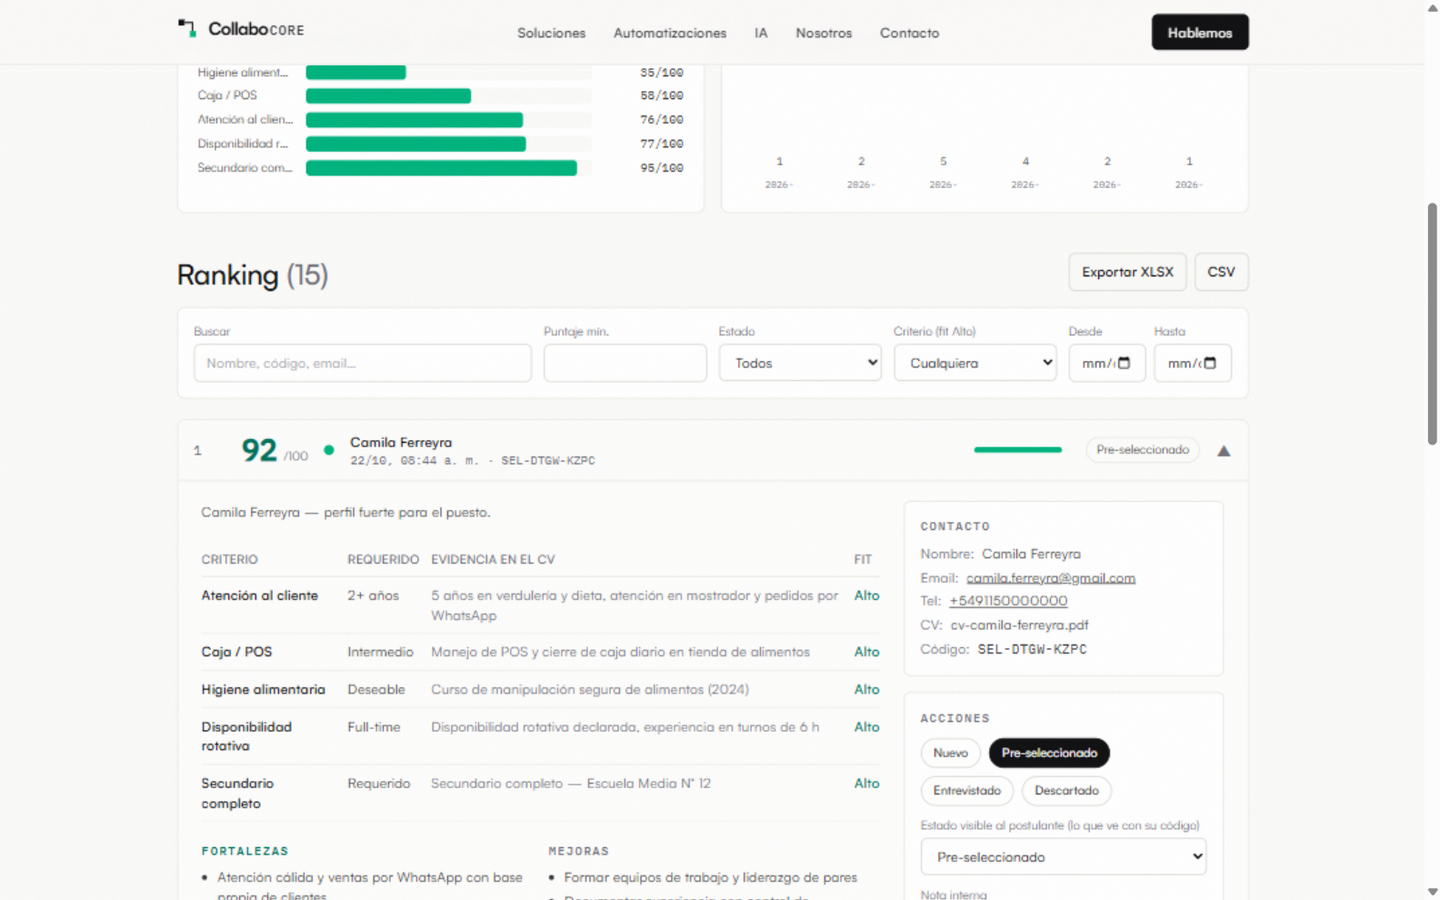Open IA menu item
The height and width of the screenshot is (900, 1440).
[761, 33]
